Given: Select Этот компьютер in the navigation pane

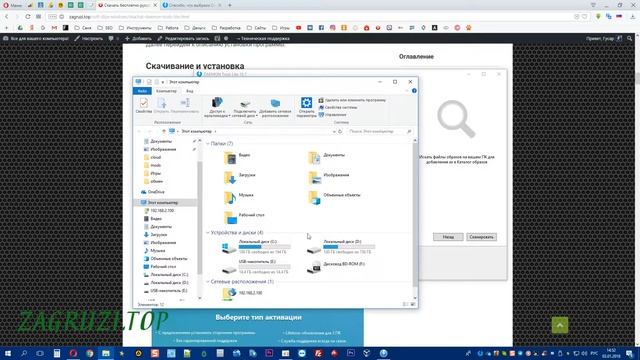Looking at the screenshot, I should coord(162,202).
